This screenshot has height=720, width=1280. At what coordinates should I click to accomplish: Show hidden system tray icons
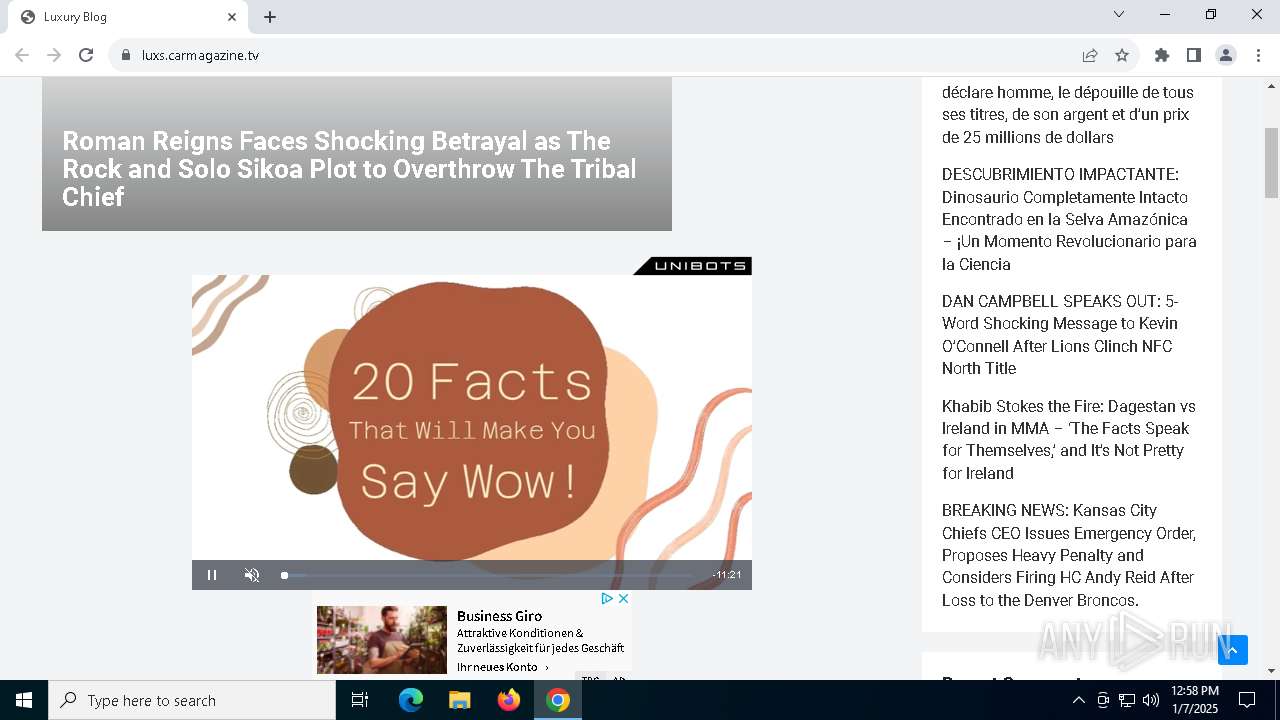[1078, 700]
